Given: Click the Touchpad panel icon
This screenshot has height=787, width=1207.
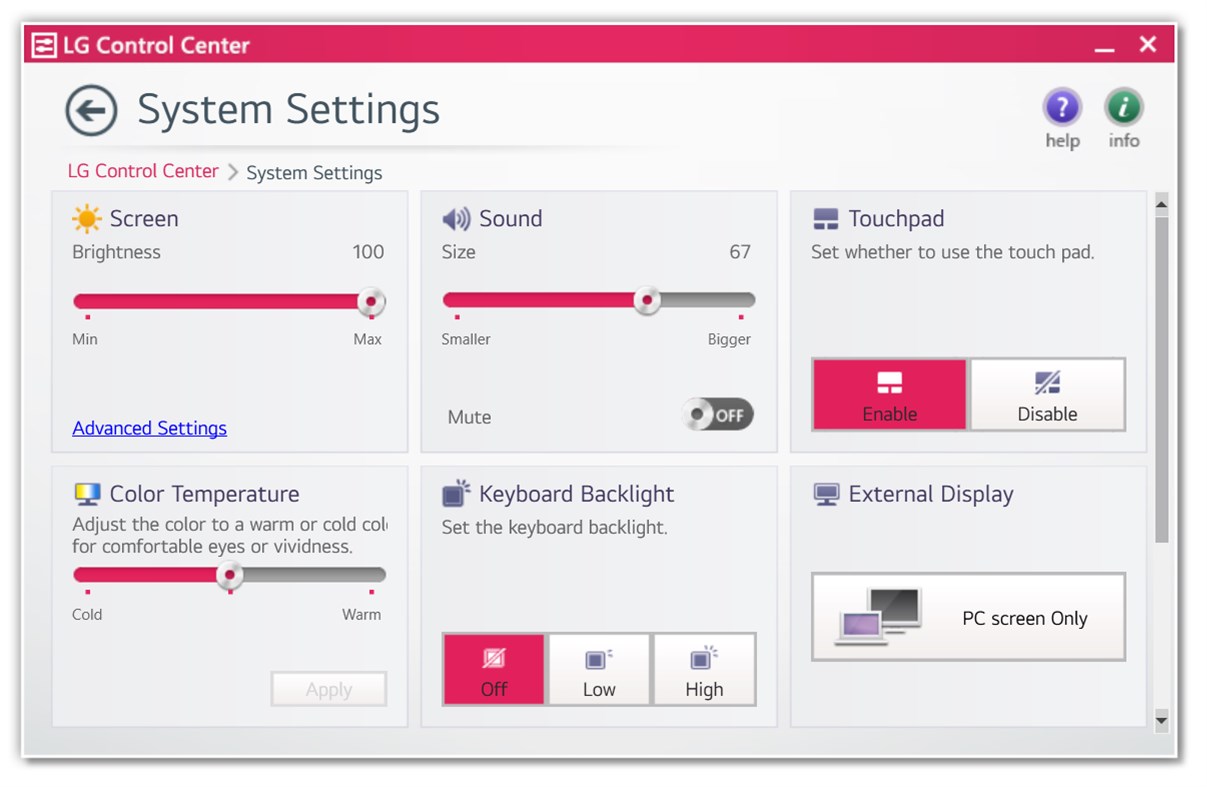Looking at the screenshot, I should (x=828, y=218).
